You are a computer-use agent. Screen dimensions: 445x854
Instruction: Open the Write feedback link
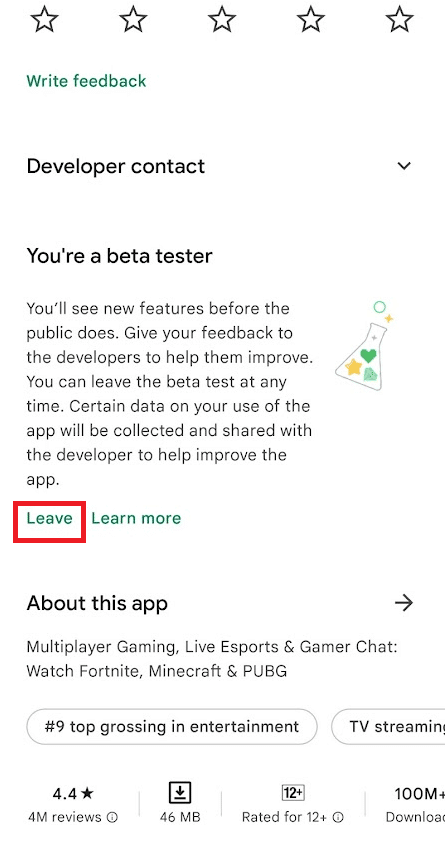point(86,81)
